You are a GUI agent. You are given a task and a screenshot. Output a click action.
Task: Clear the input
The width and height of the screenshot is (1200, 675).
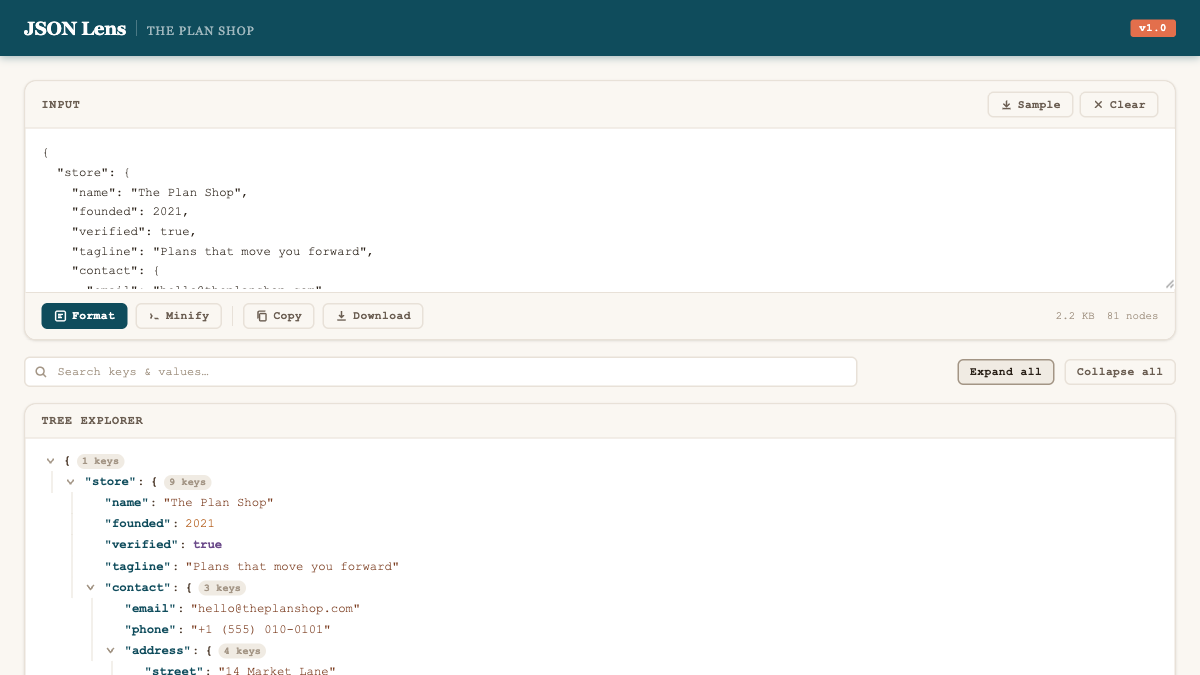[x=1119, y=105]
